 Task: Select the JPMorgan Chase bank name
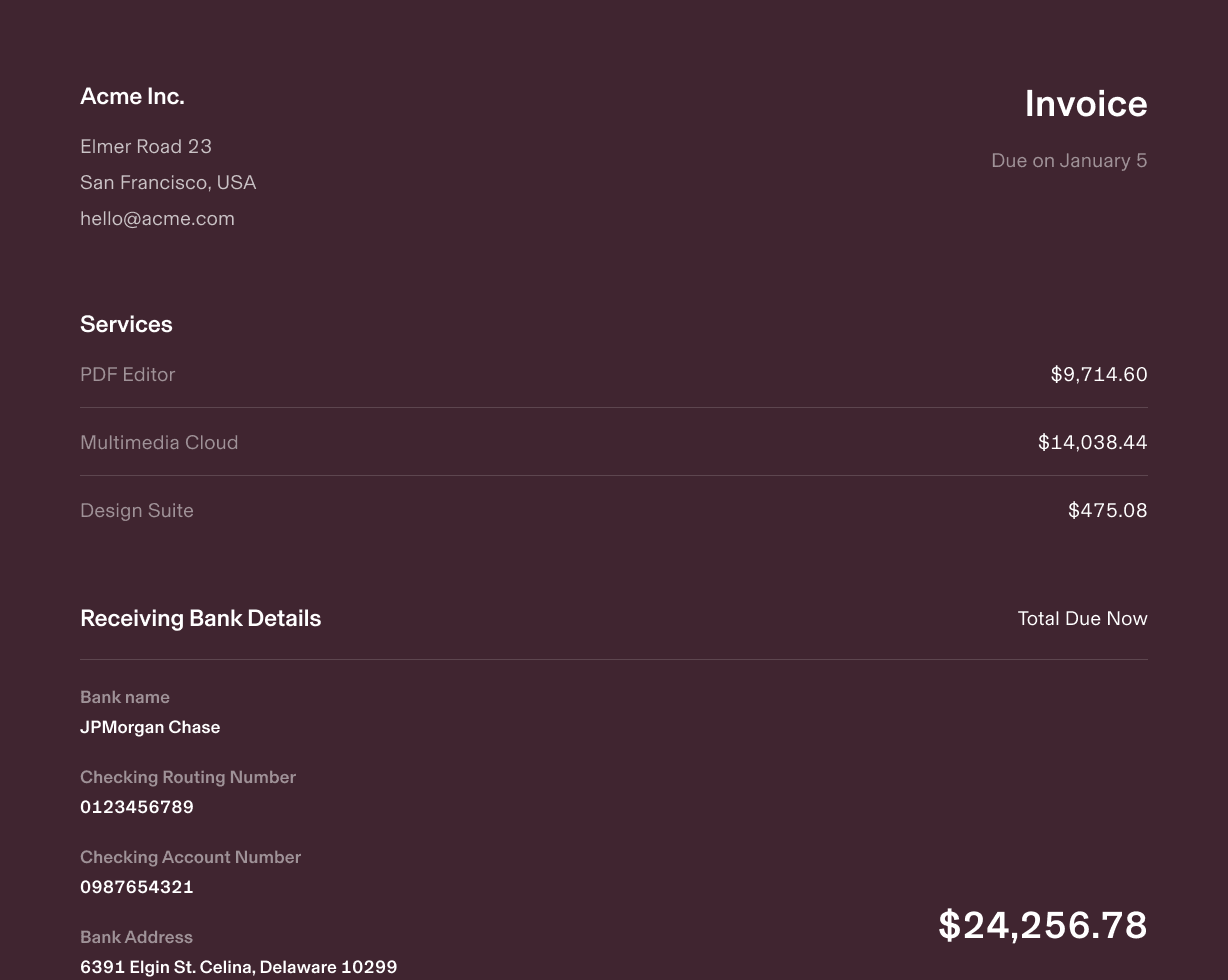point(150,728)
